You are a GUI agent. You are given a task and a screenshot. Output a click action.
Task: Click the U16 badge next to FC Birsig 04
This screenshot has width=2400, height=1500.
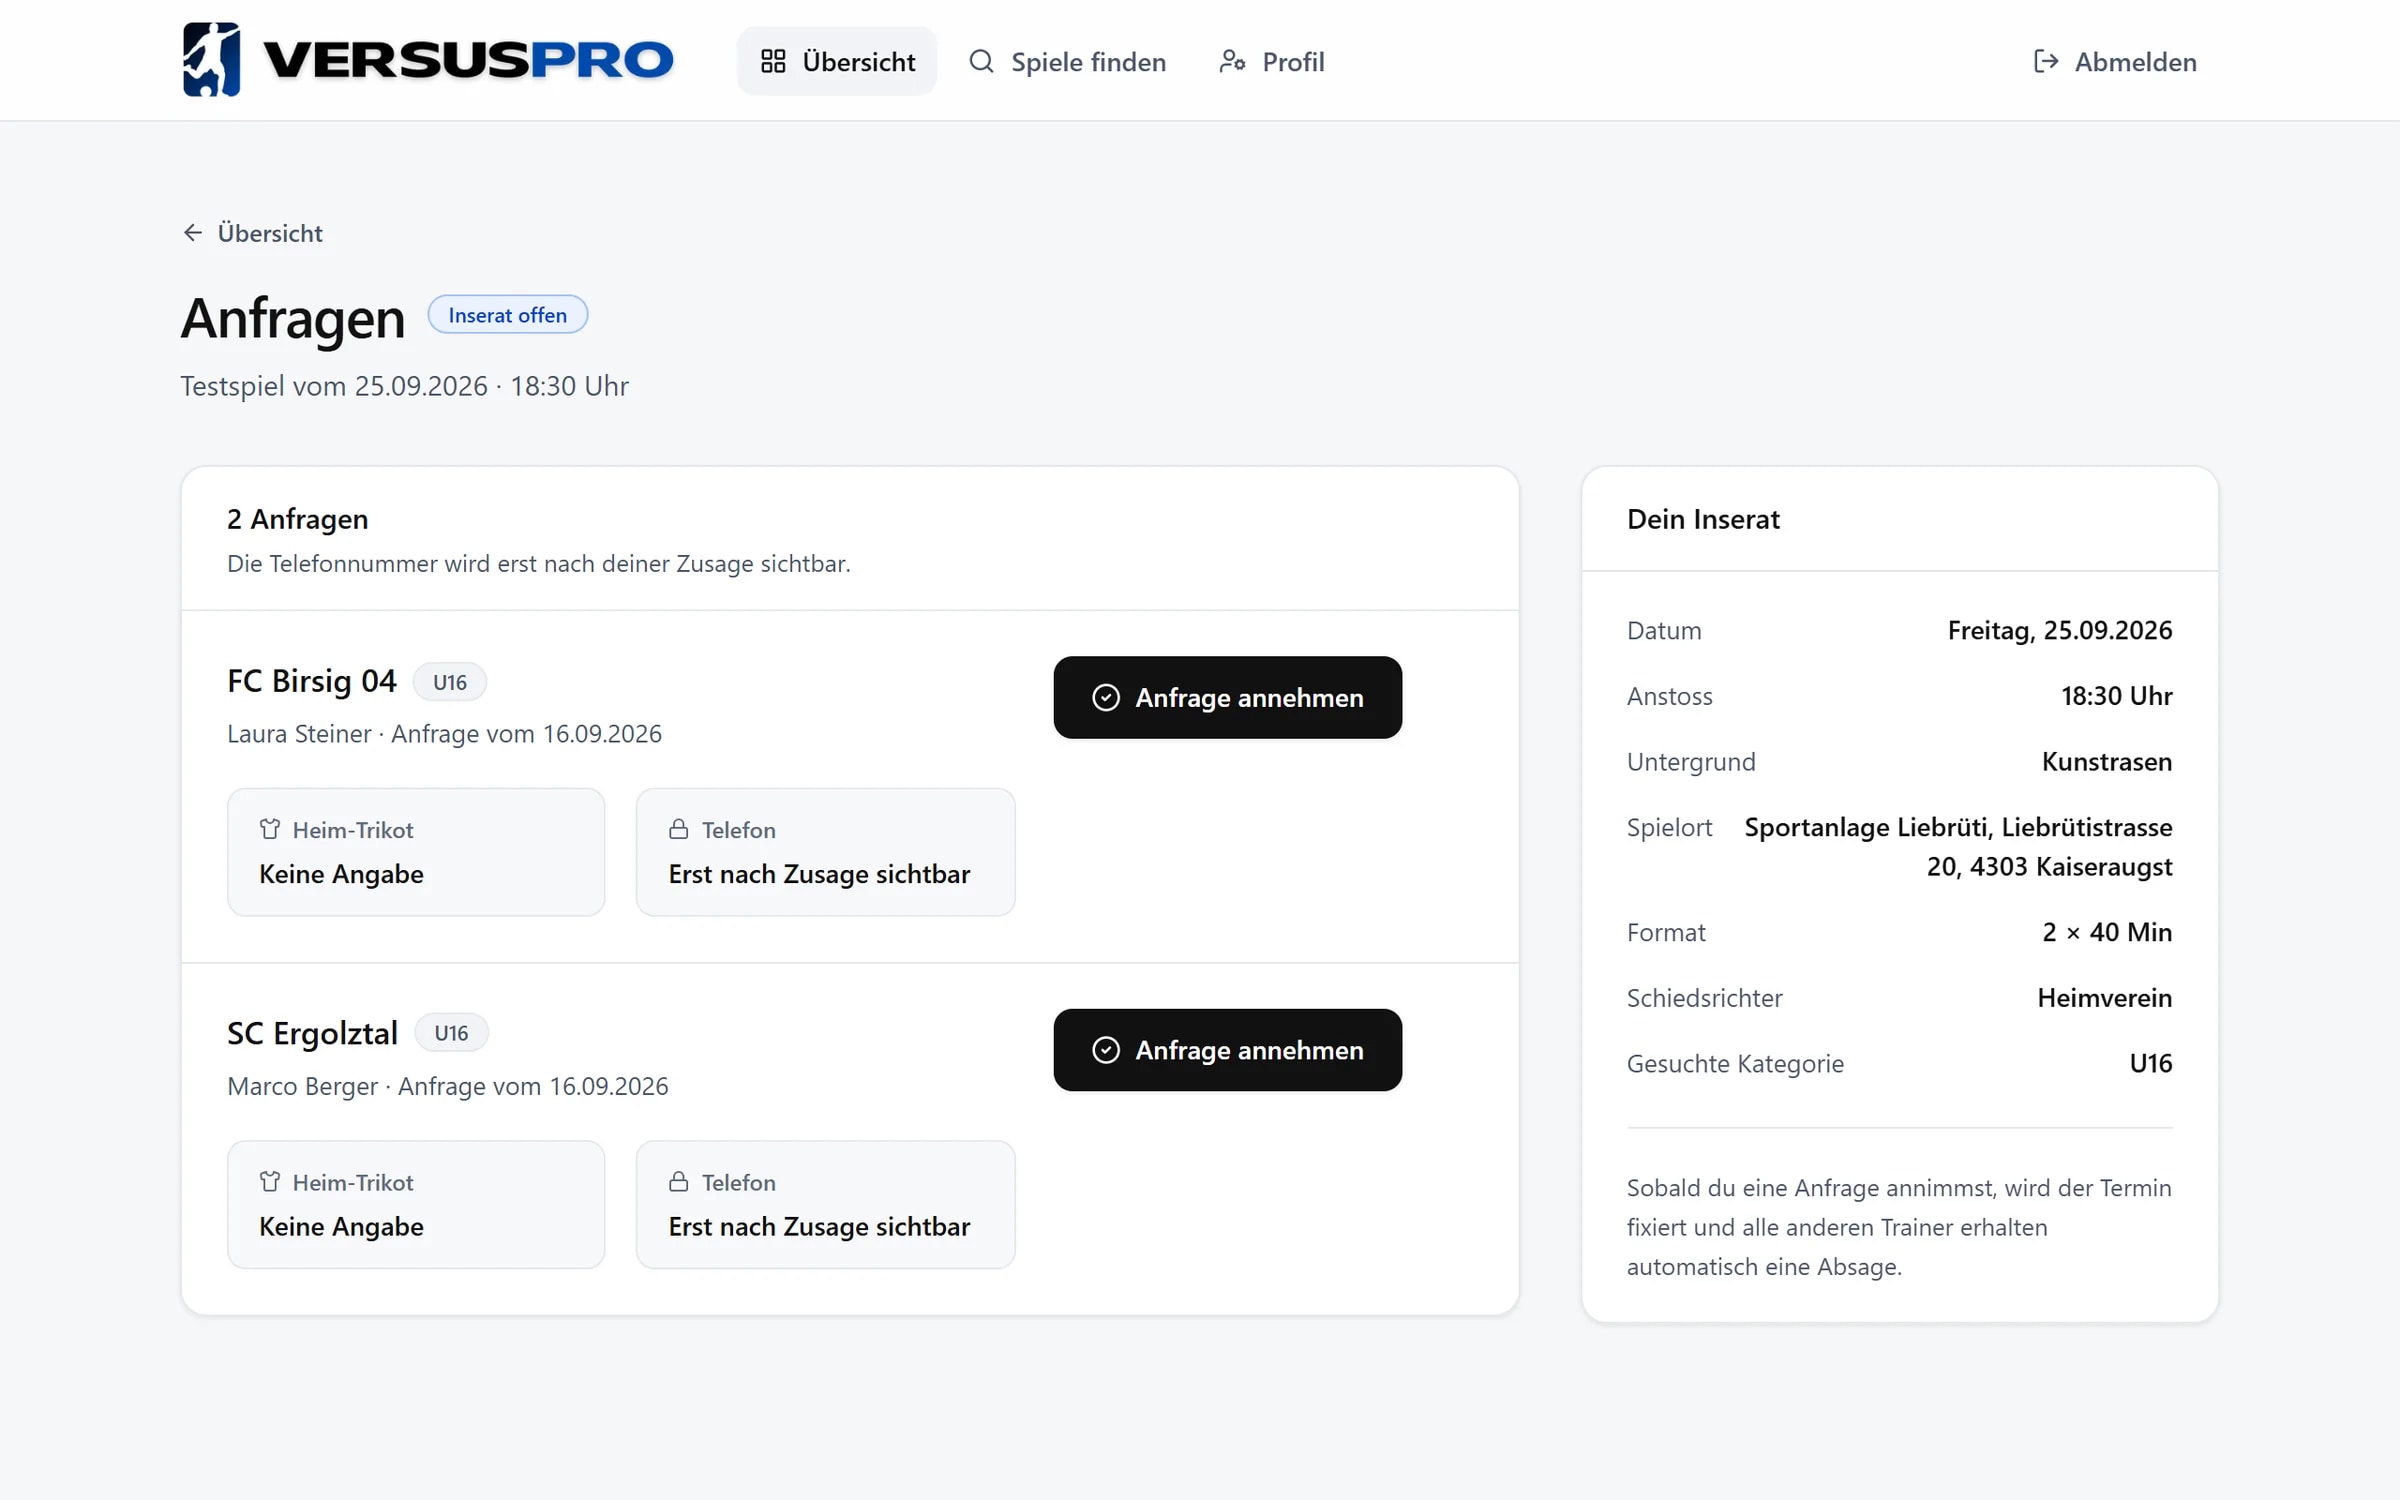449,682
